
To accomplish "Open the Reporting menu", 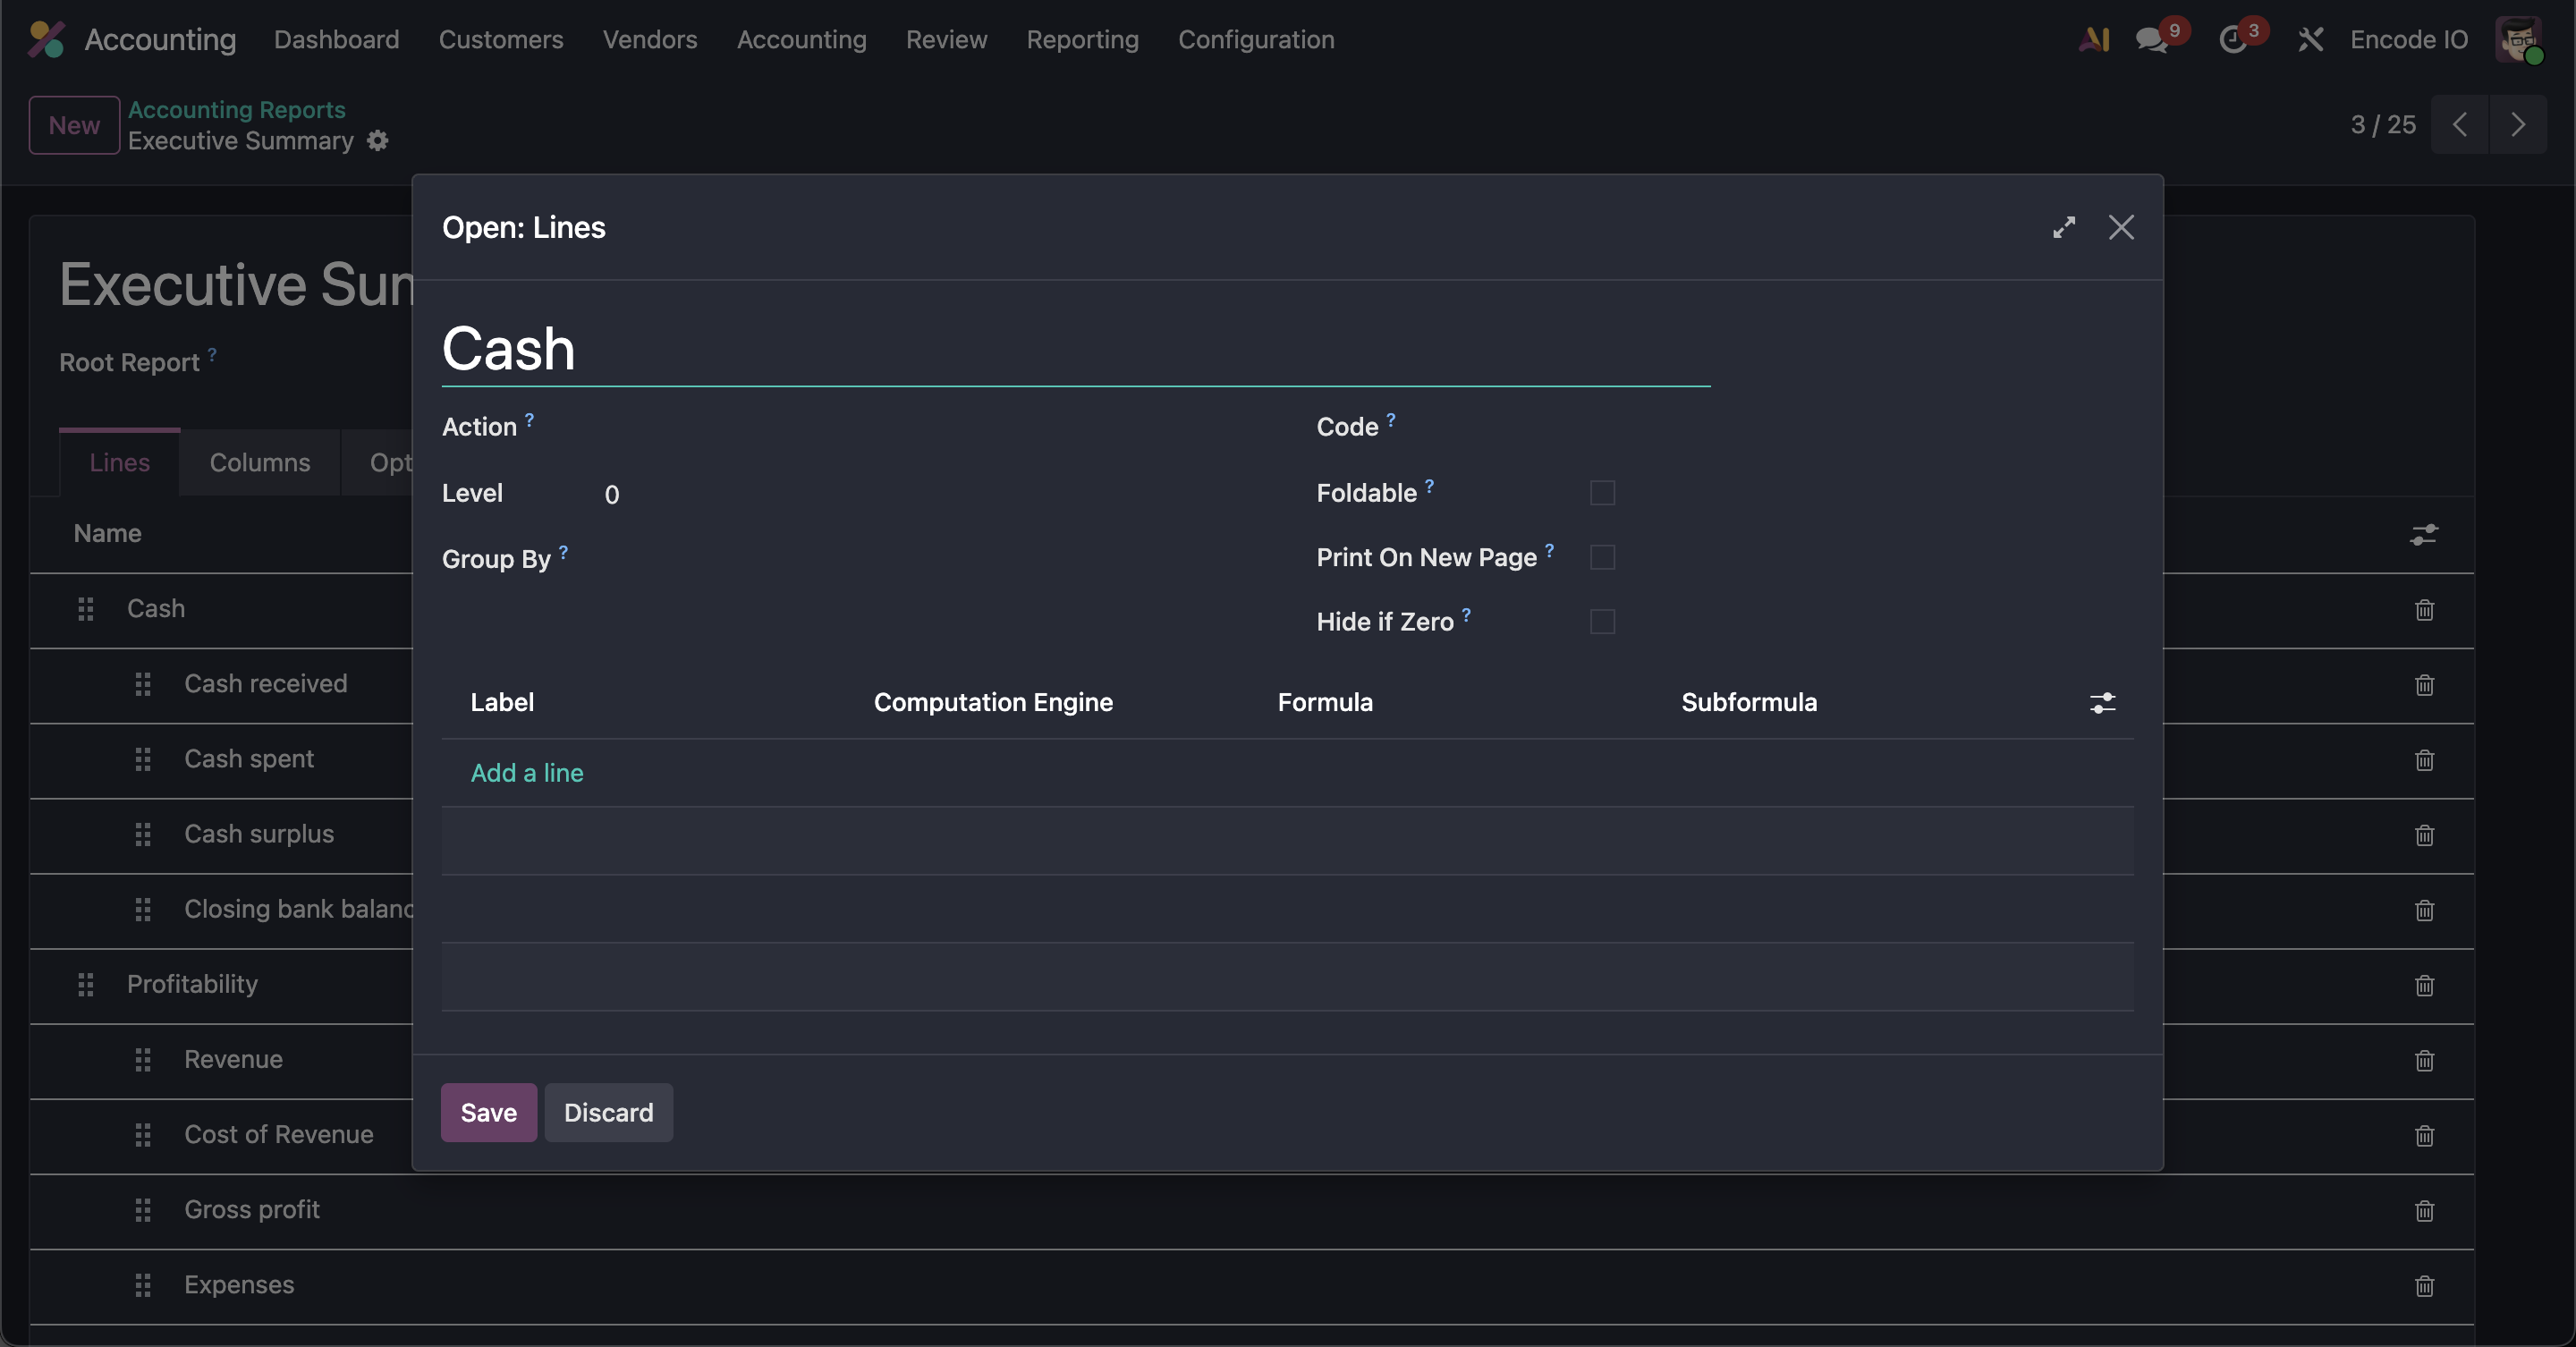I will click(1082, 40).
